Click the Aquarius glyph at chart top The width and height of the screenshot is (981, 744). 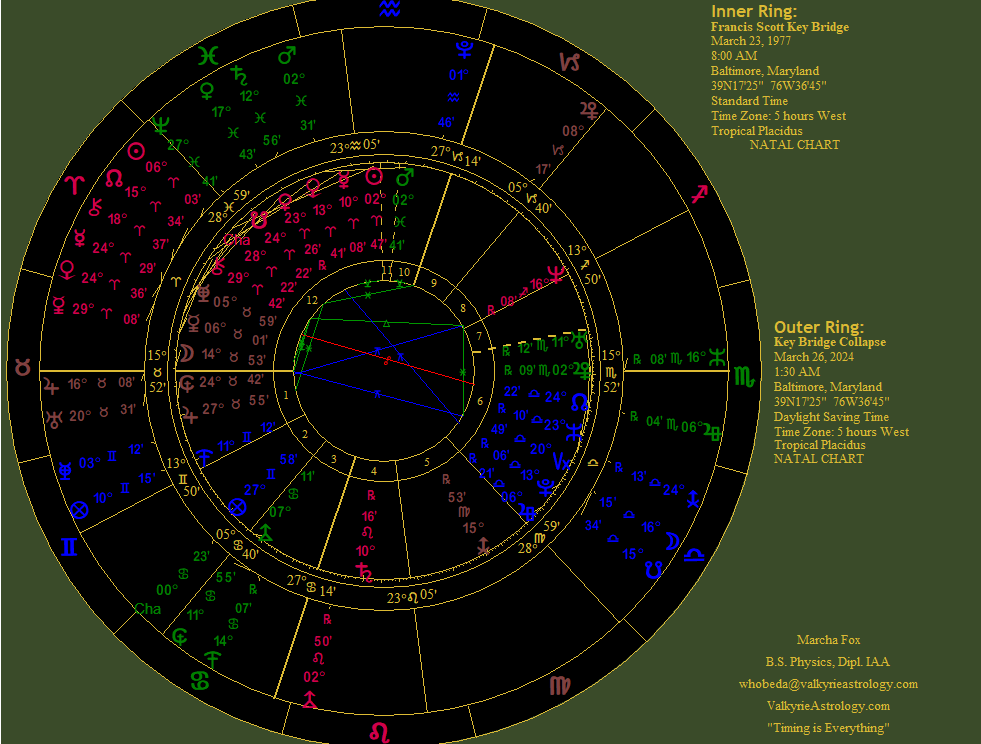click(x=390, y=9)
